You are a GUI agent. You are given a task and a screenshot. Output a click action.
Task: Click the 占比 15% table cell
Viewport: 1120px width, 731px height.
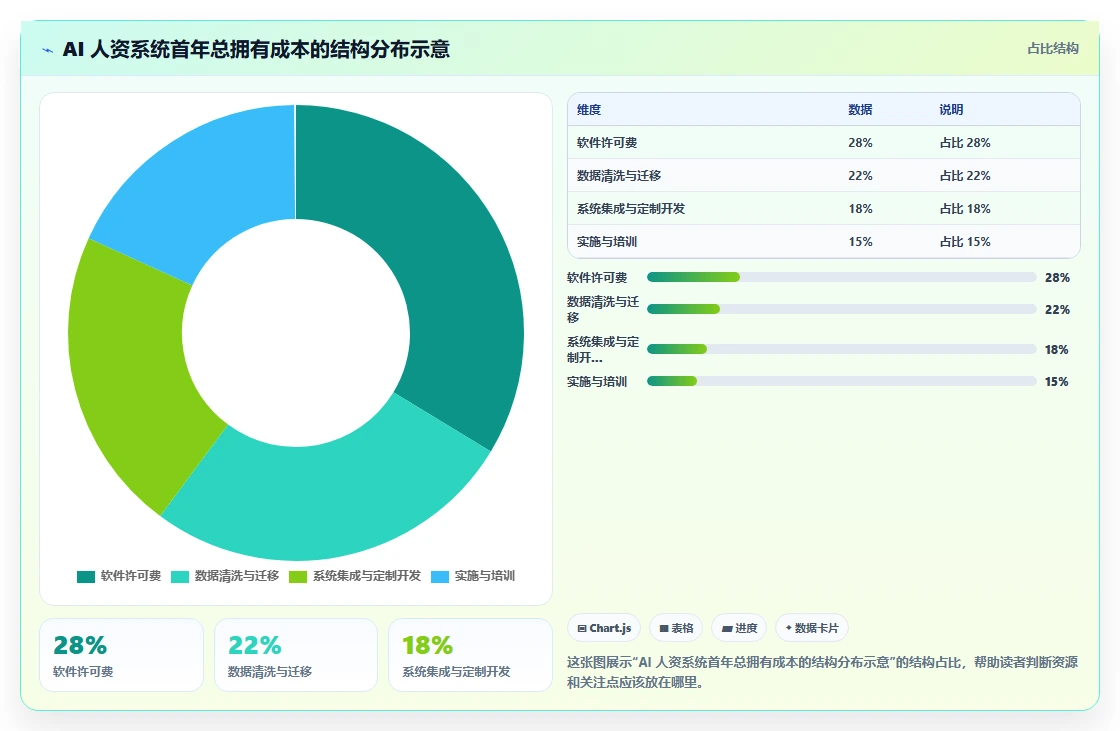965,242
